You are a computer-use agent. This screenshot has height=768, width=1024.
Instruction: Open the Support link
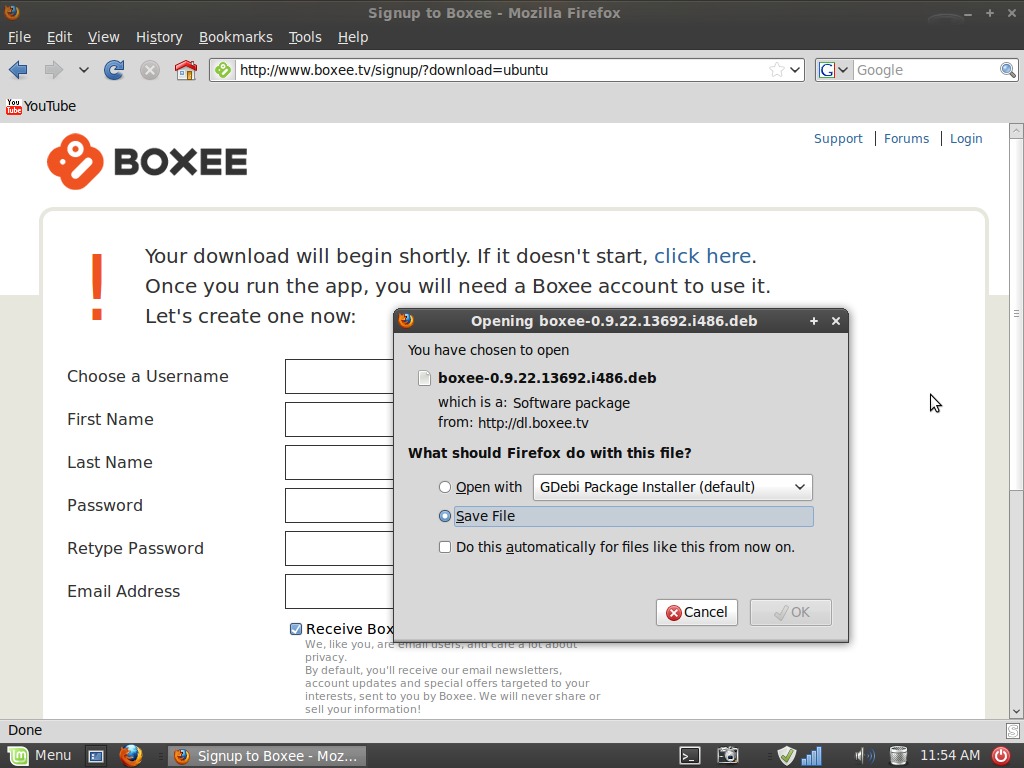coord(838,138)
